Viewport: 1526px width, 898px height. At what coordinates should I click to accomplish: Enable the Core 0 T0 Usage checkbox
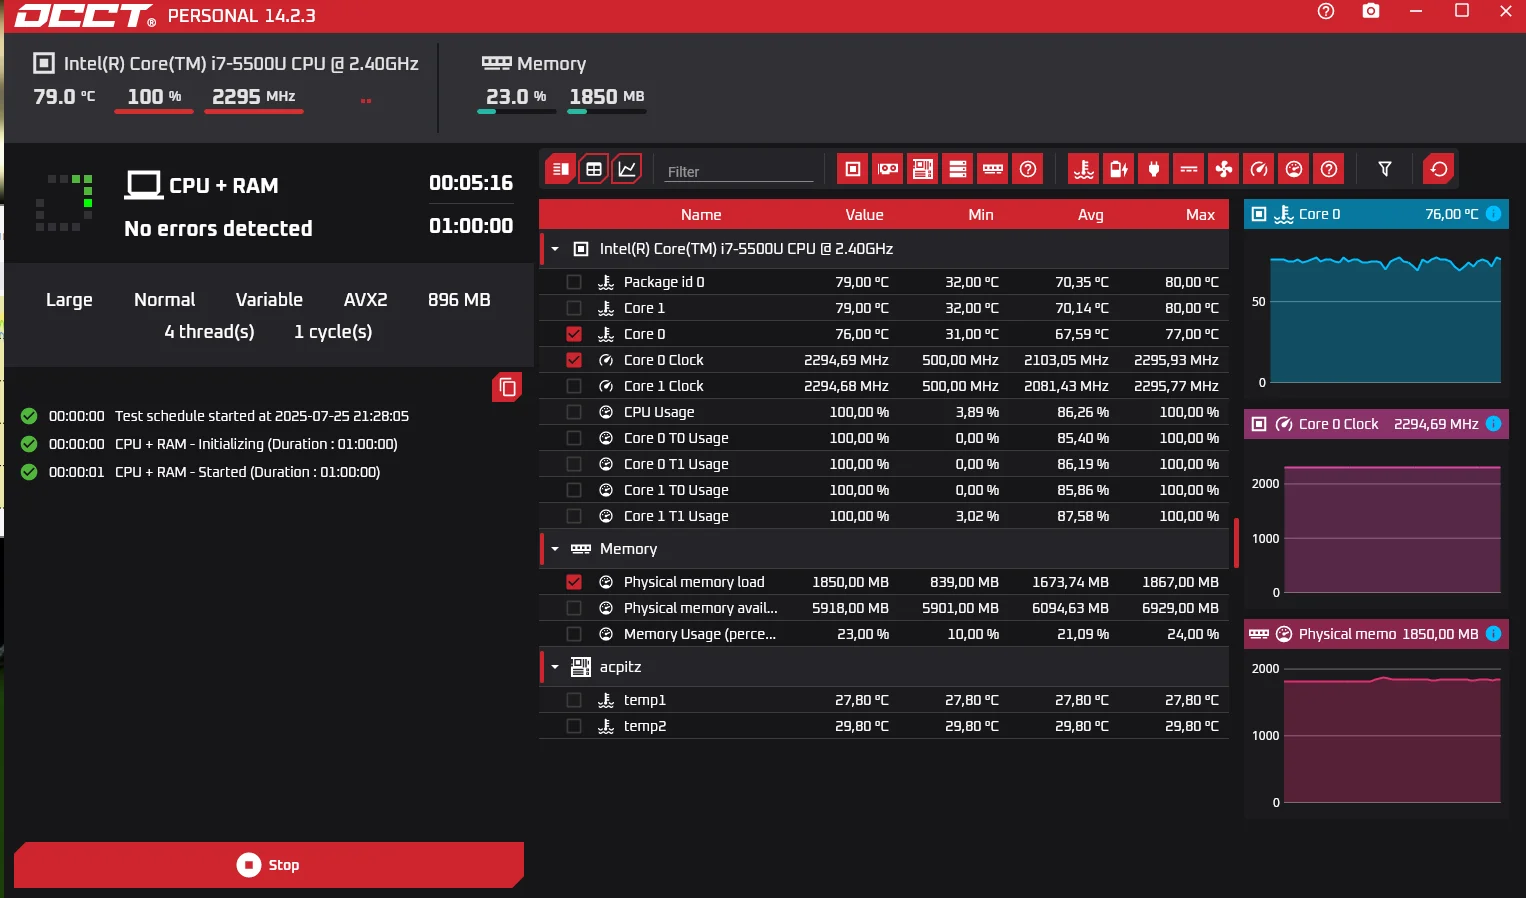click(x=574, y=438)
